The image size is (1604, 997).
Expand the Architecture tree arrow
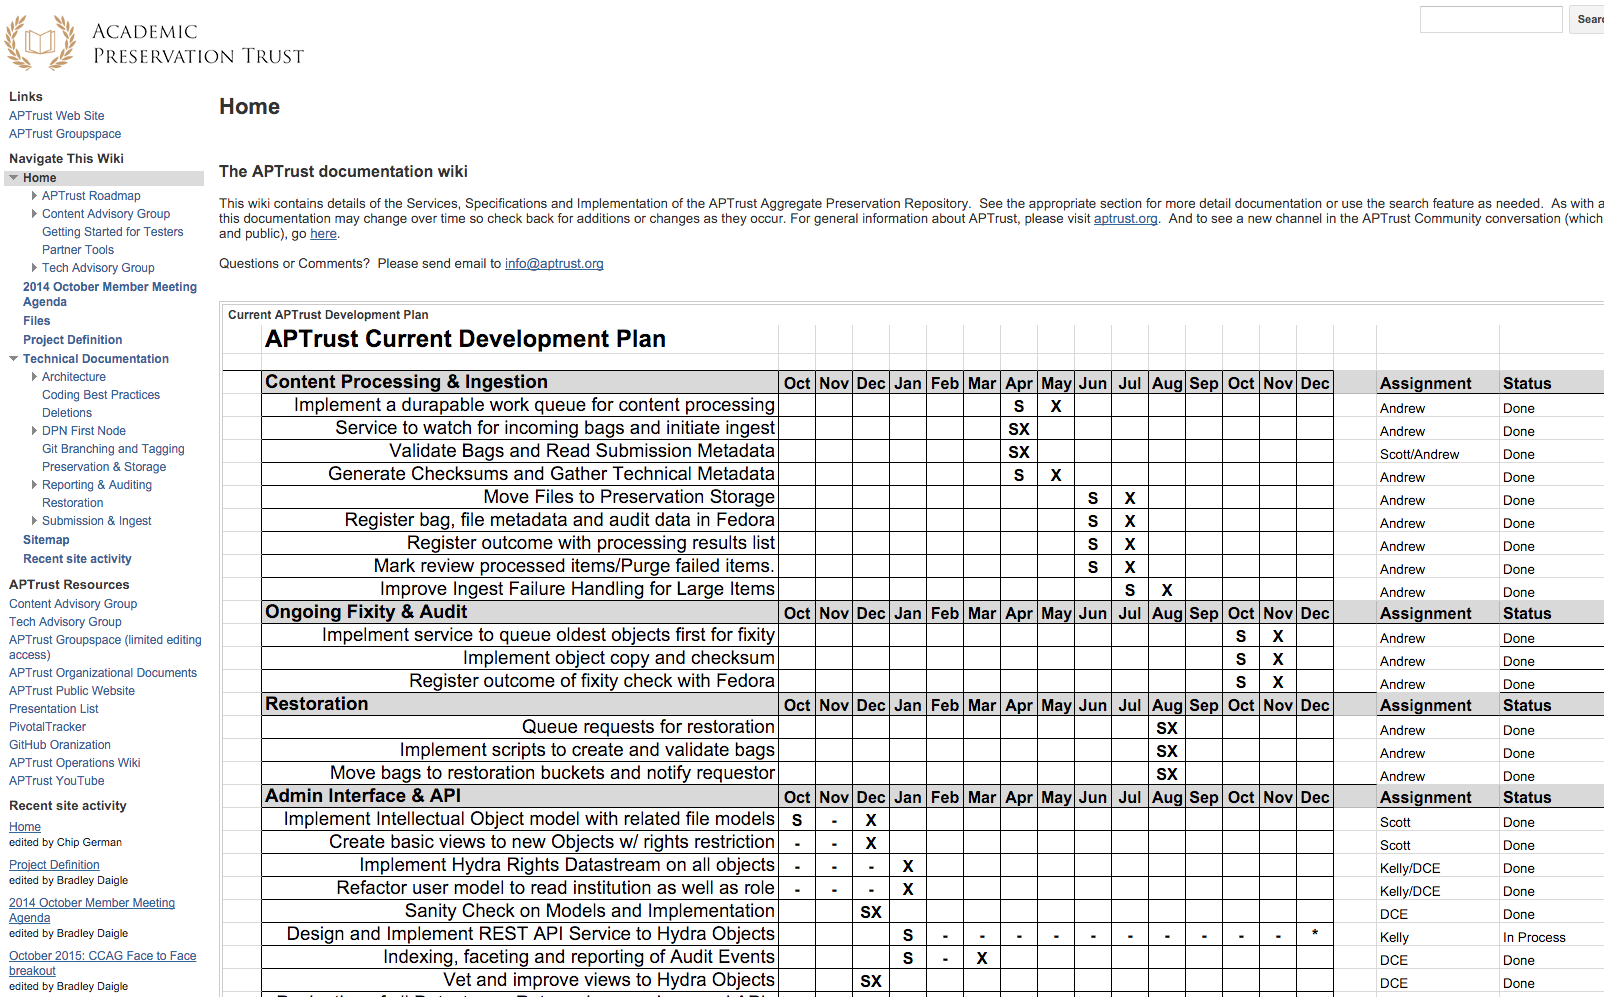(34, 377)
